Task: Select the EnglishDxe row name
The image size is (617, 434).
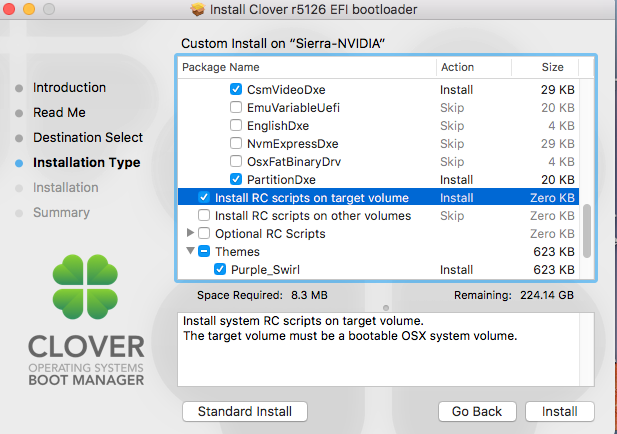Action: 278,126
